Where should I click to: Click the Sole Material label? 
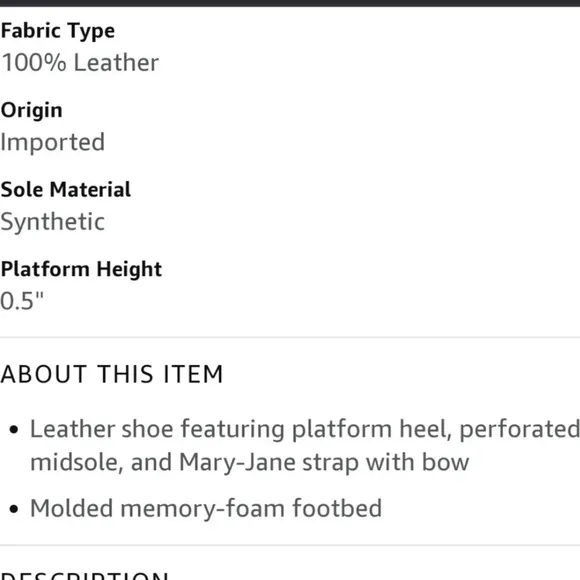pyautogui.click(x=66, y=189)
